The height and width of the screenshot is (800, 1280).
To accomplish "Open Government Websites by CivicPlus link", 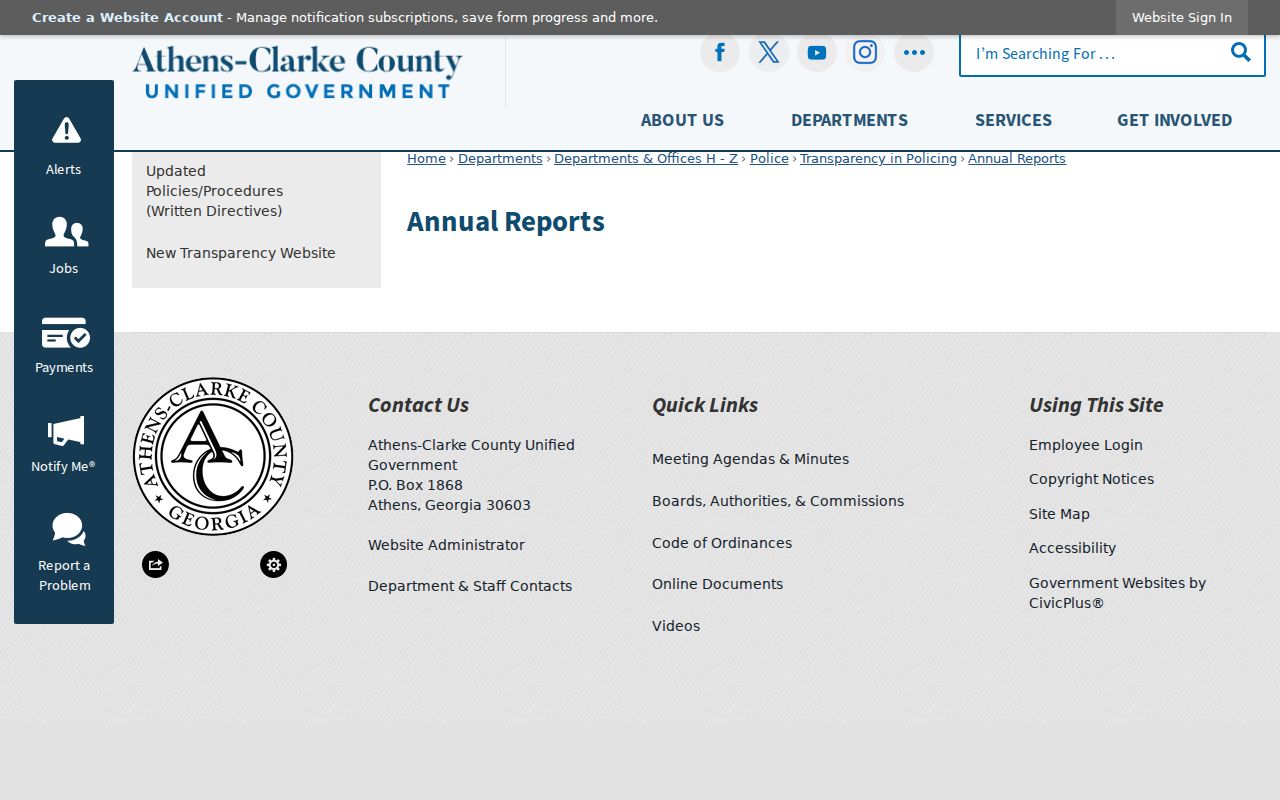I will coord(1117,593).
